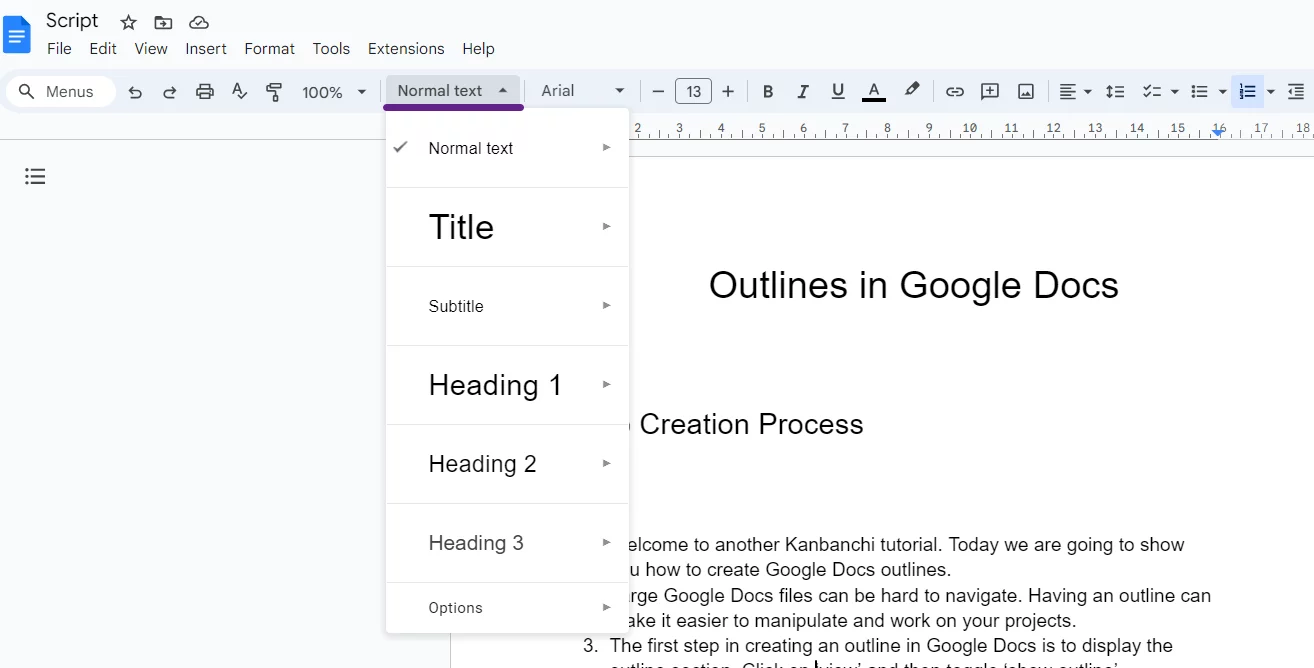Open the Edit menu

[103, 48]
